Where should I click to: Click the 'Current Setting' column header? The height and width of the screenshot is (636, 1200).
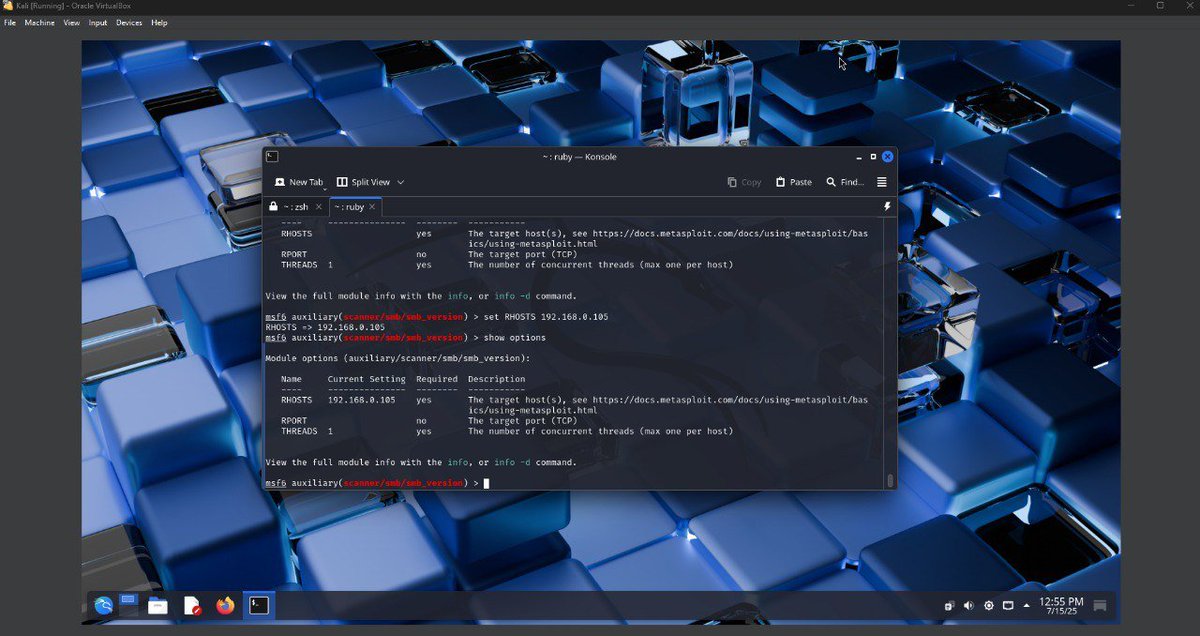367,379
